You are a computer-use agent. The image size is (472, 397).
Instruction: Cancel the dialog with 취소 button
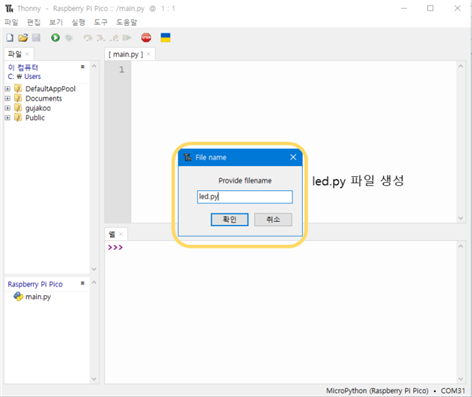273,219
